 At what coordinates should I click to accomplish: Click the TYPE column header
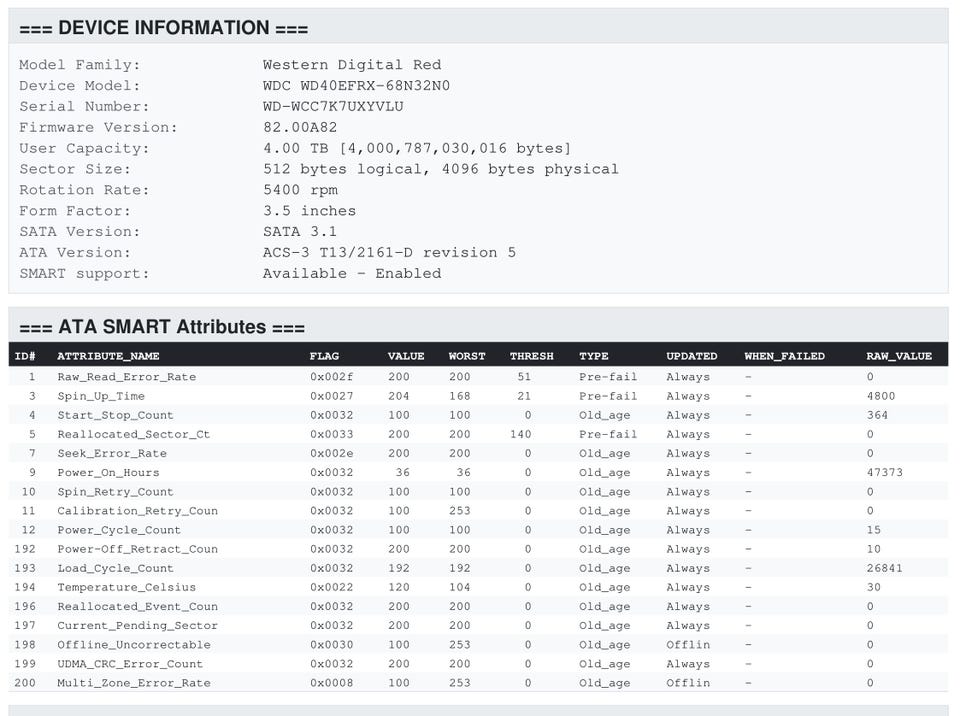594,356
